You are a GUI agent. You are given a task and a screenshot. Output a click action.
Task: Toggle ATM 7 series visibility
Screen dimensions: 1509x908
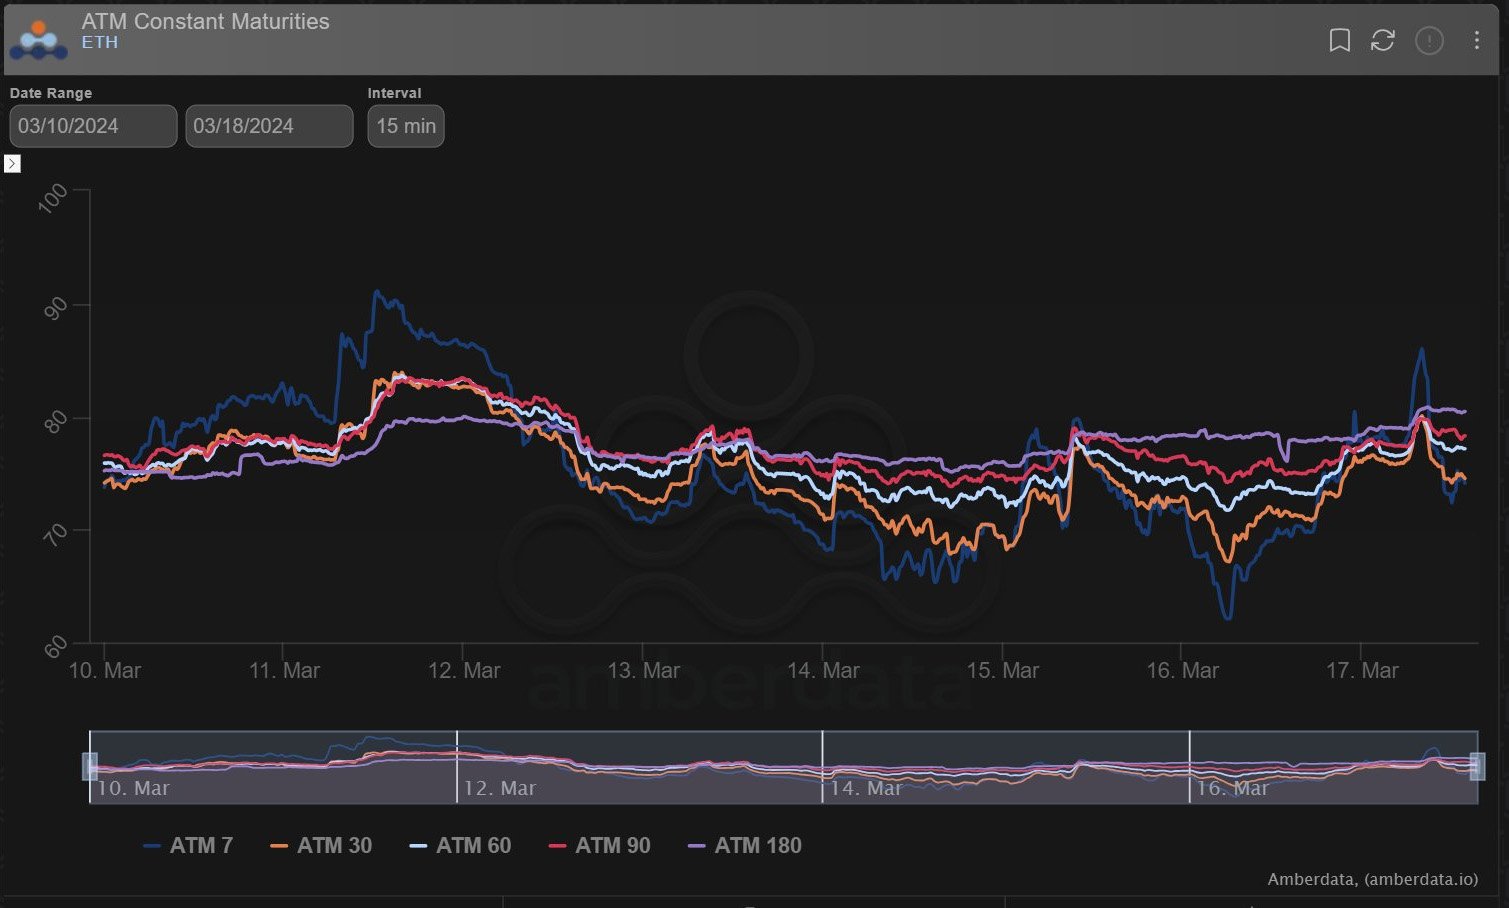[188, 846]
